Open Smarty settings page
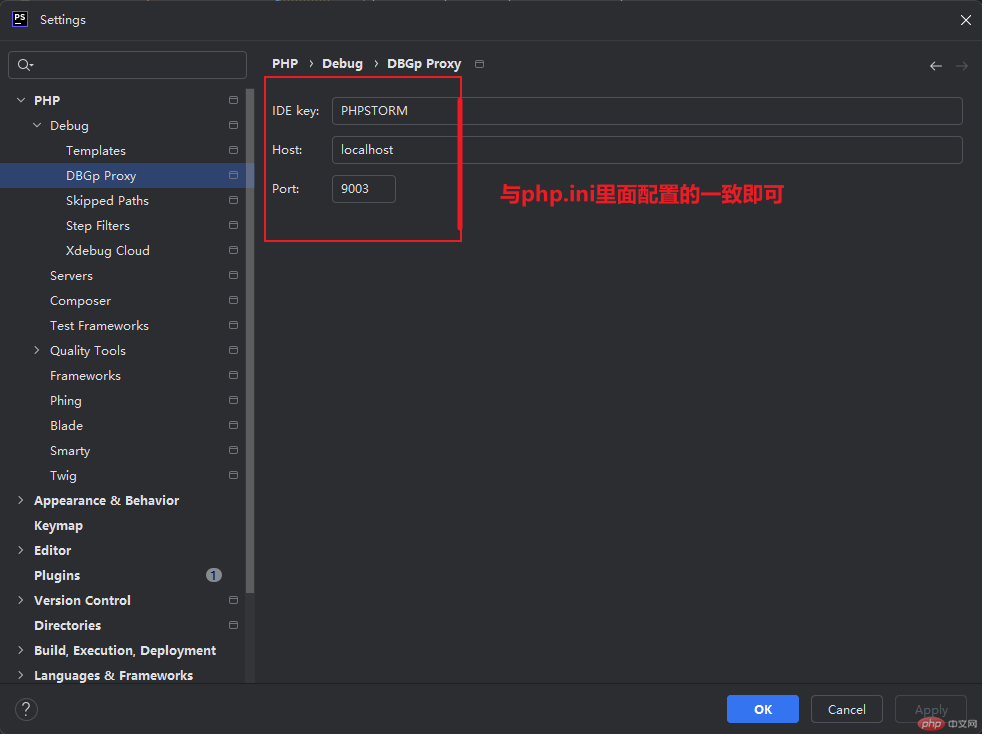This screenshot has height=734, width=982. [x=70, y=451]
